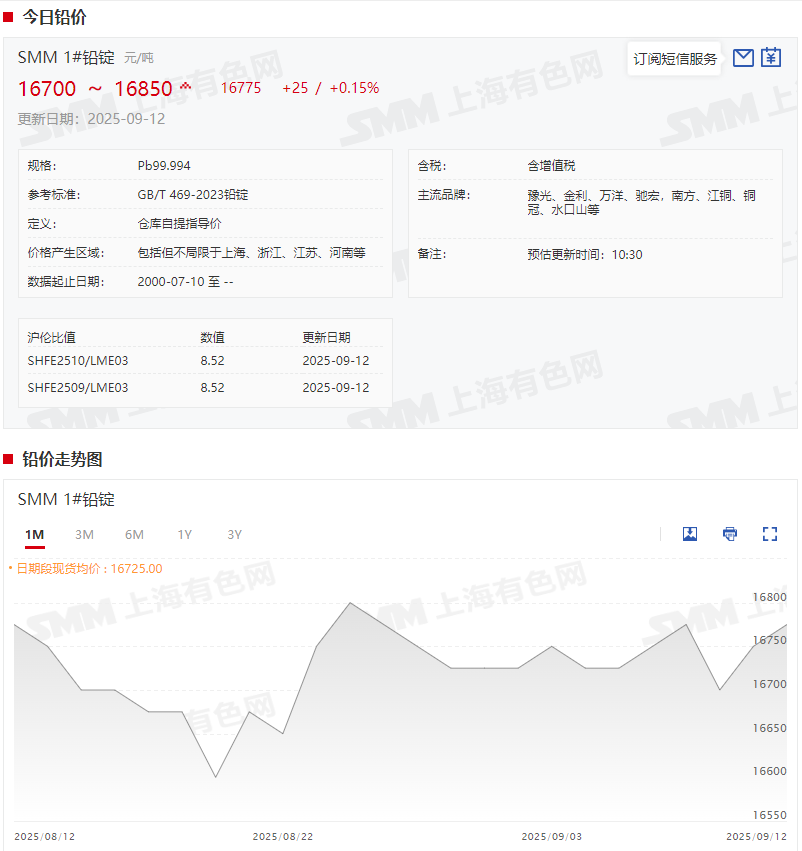Switch to the 3M time range tab

pyautogui.click(x=84, y=535)
